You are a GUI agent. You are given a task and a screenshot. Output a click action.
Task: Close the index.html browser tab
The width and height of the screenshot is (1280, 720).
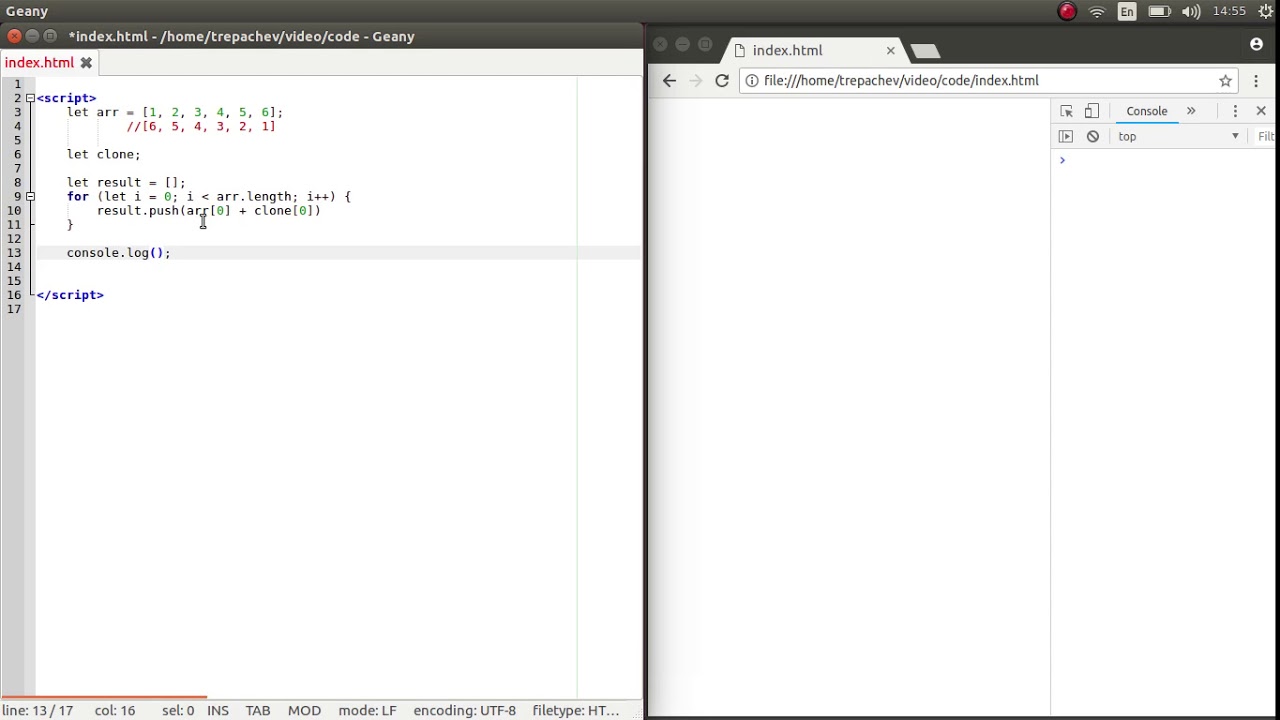coord(890,50)
